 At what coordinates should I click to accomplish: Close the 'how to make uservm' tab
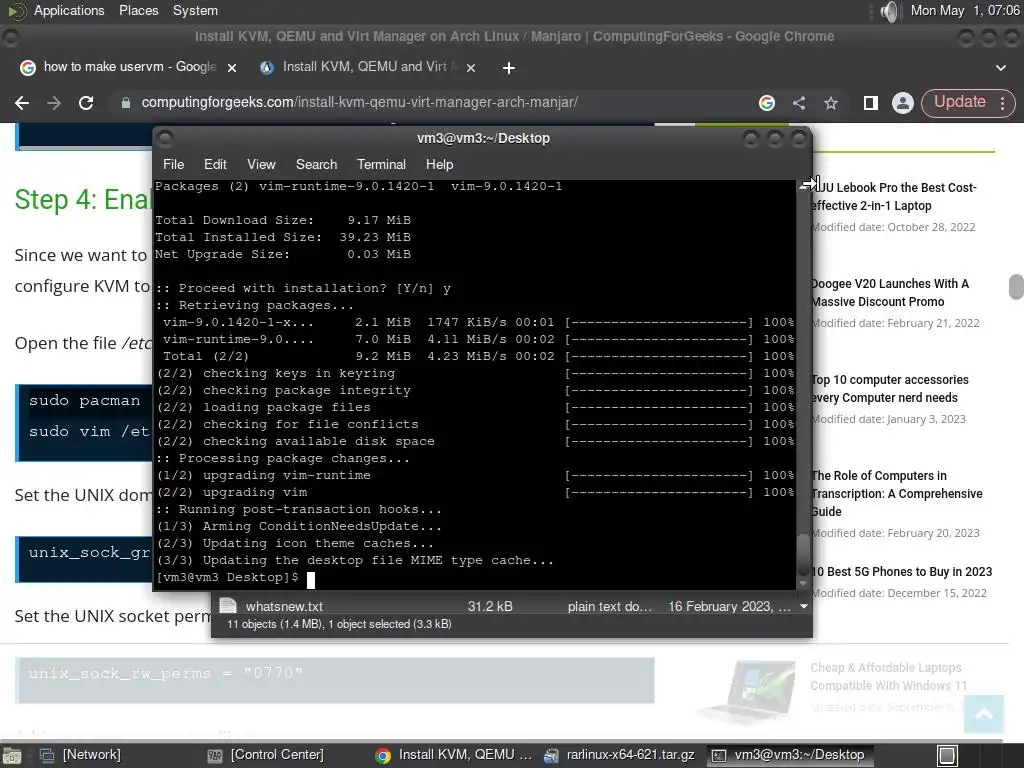pos(231,67)
